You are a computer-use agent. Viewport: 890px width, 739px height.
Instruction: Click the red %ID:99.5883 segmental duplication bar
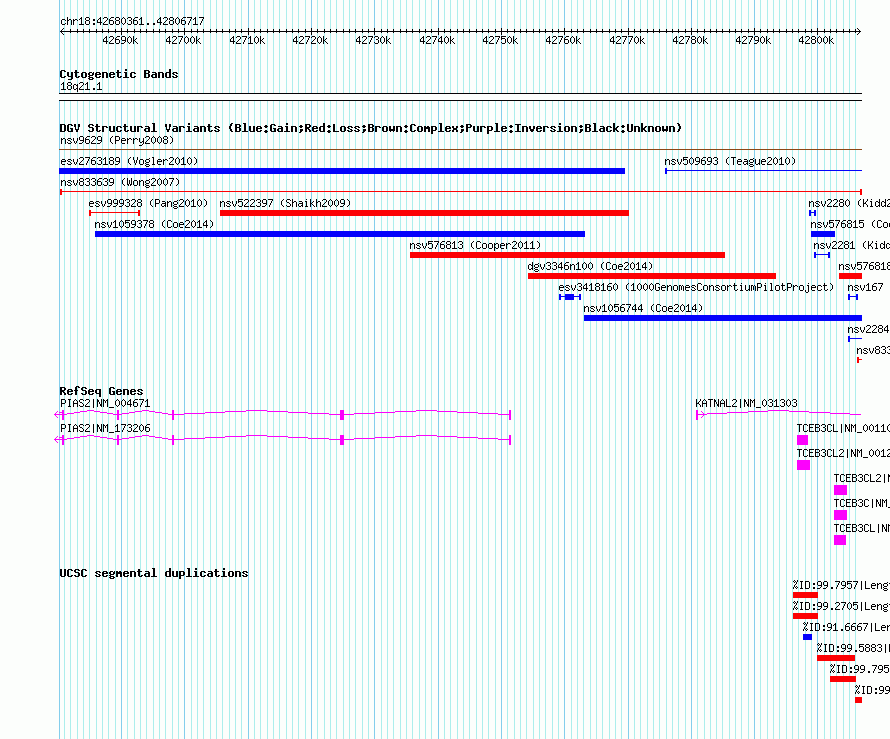pyautogui.click(x=836, y=658)
